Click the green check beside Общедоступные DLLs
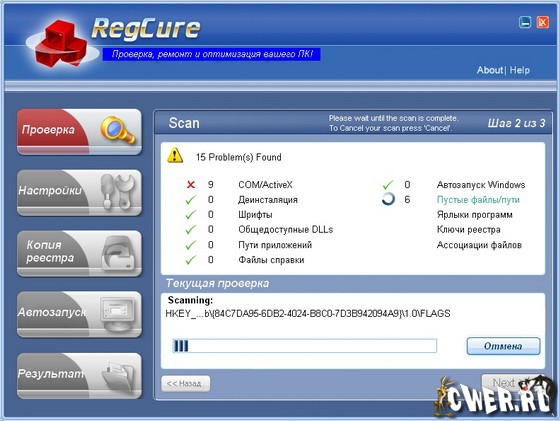This screenshot has width=560, height=421. tap(191, 230)
